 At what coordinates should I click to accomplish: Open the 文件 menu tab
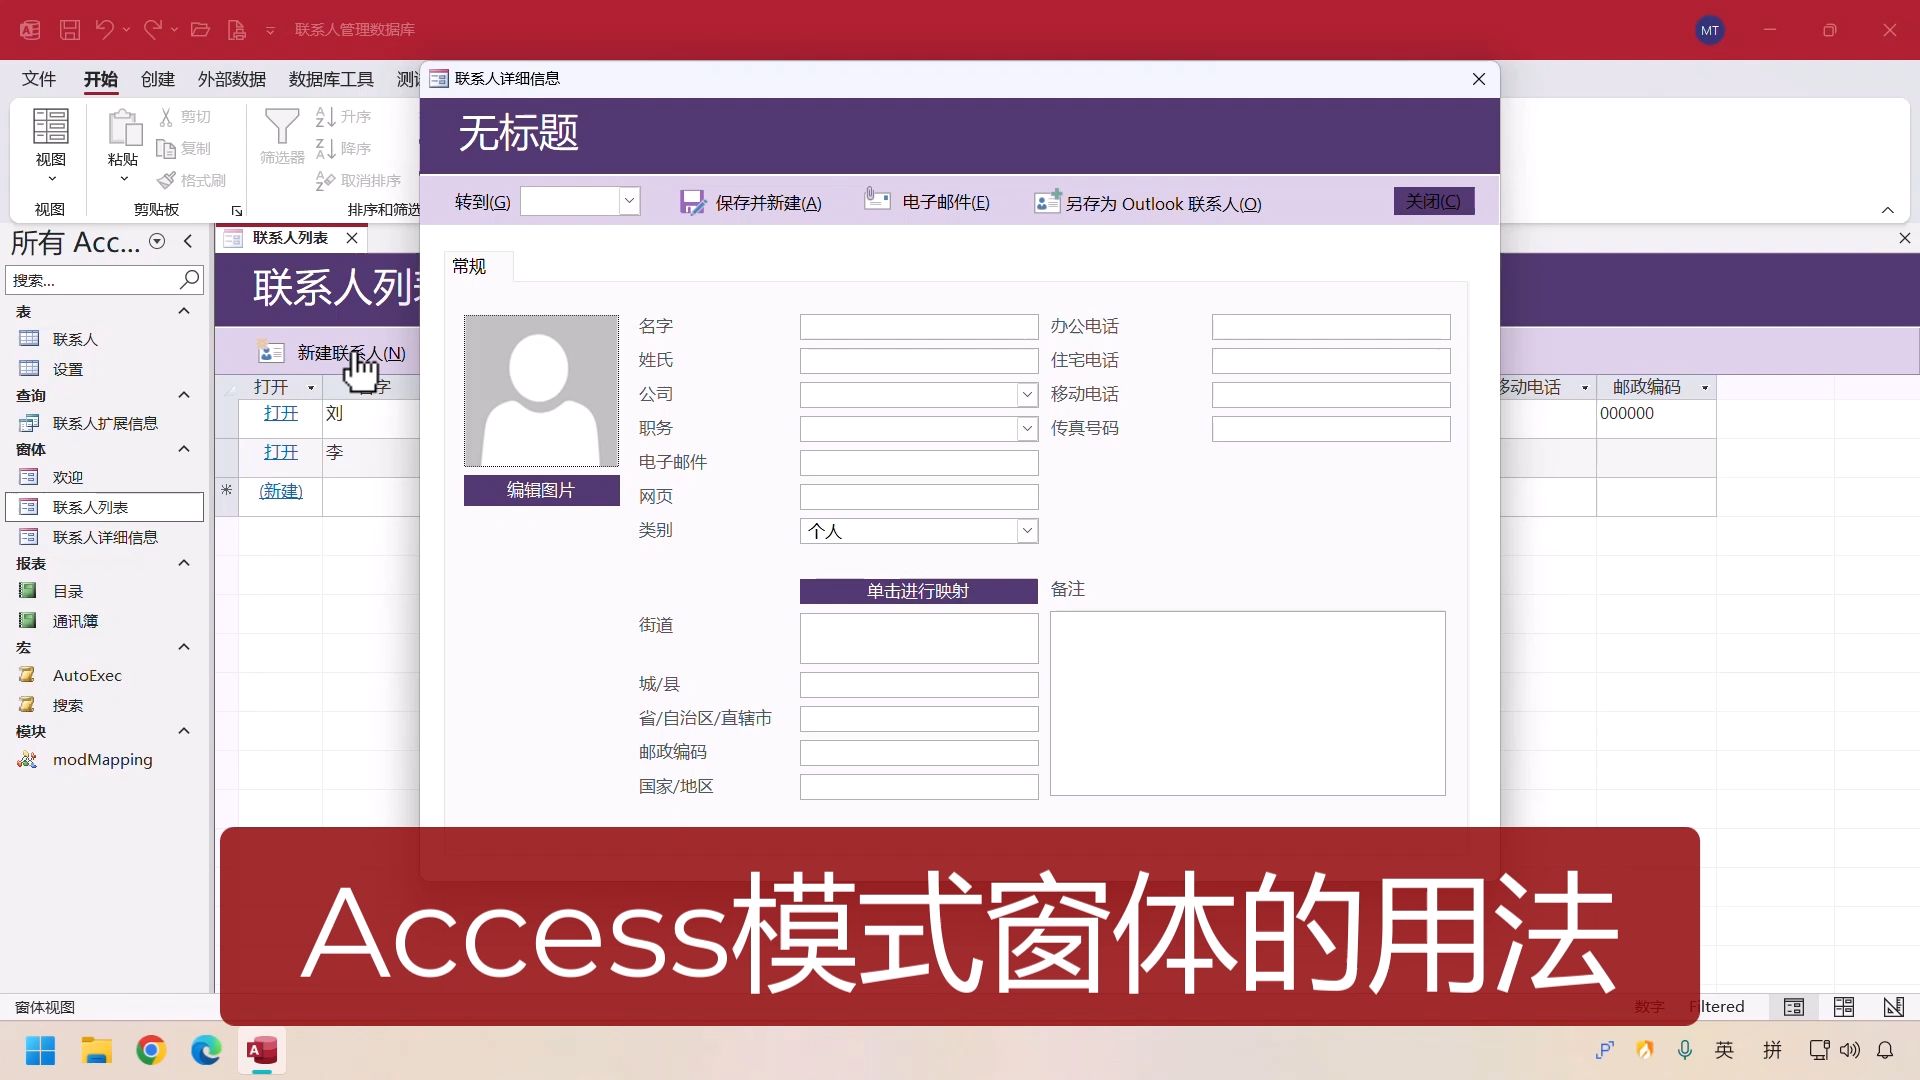(x=39, y=79)
